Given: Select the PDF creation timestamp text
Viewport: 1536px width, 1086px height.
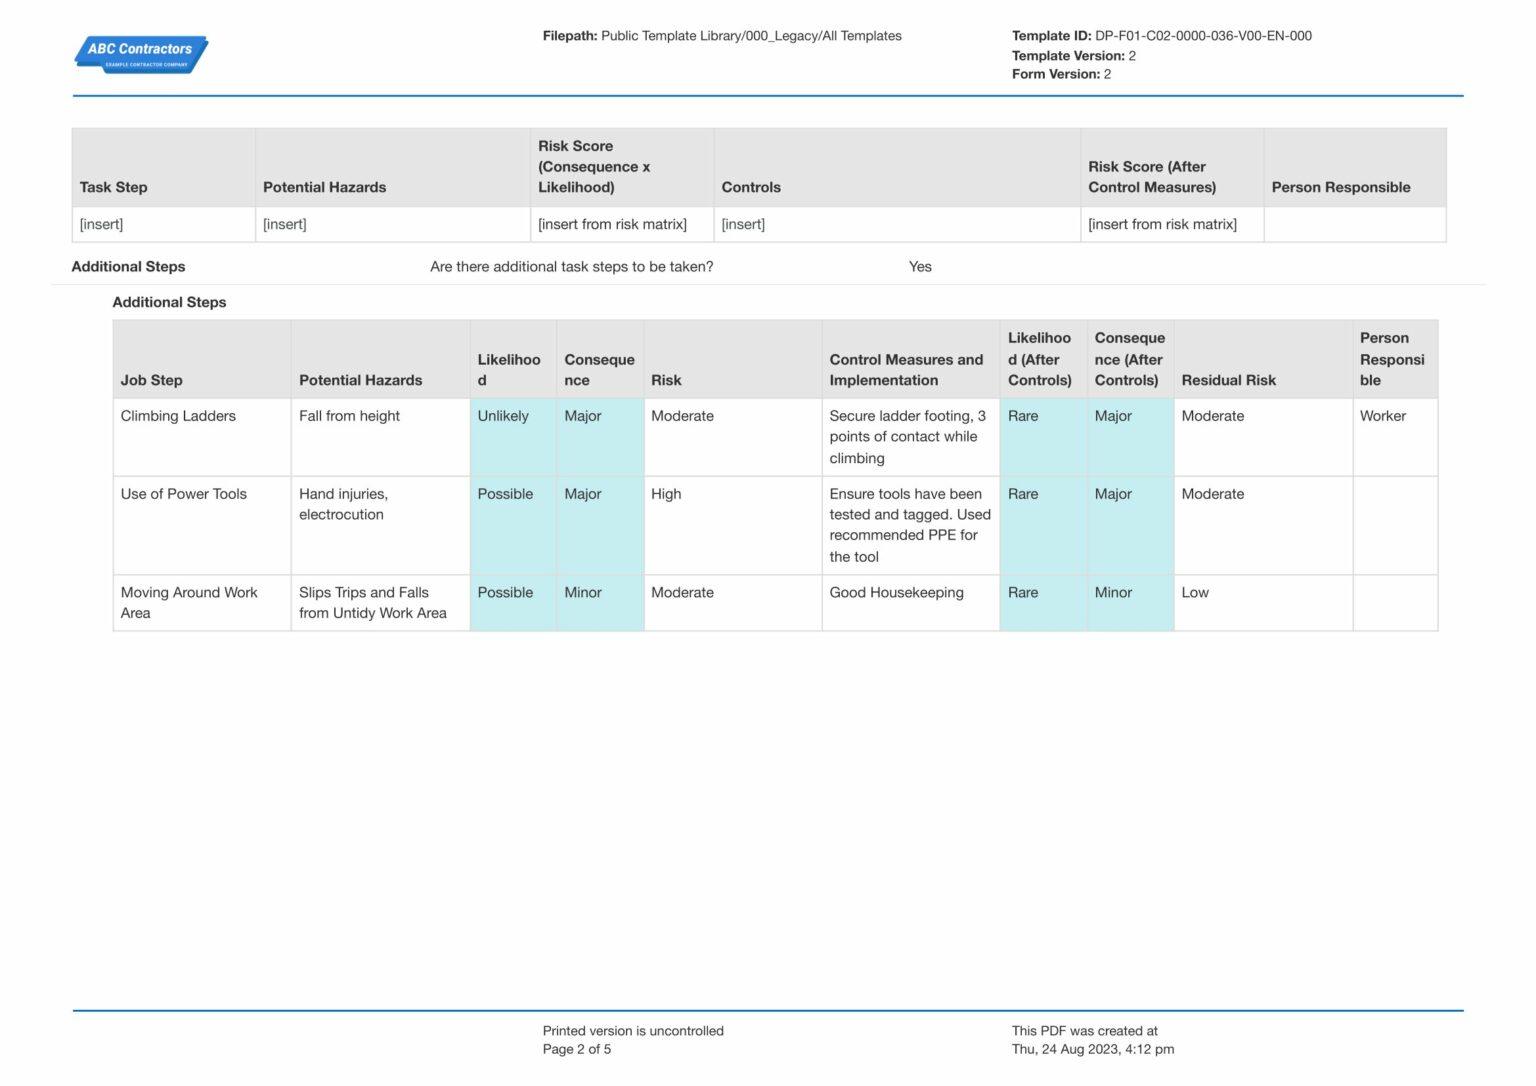Looking at the screenshot, I should click(x=1092, y=1049).
